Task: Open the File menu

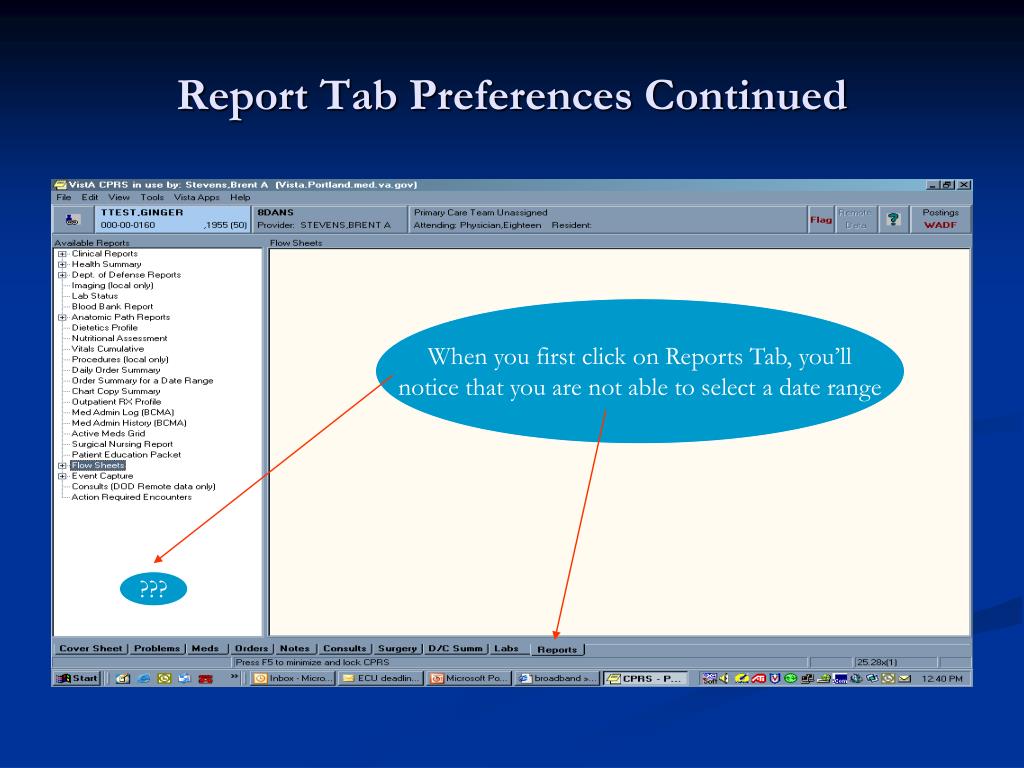Action: tap(63, 197)
